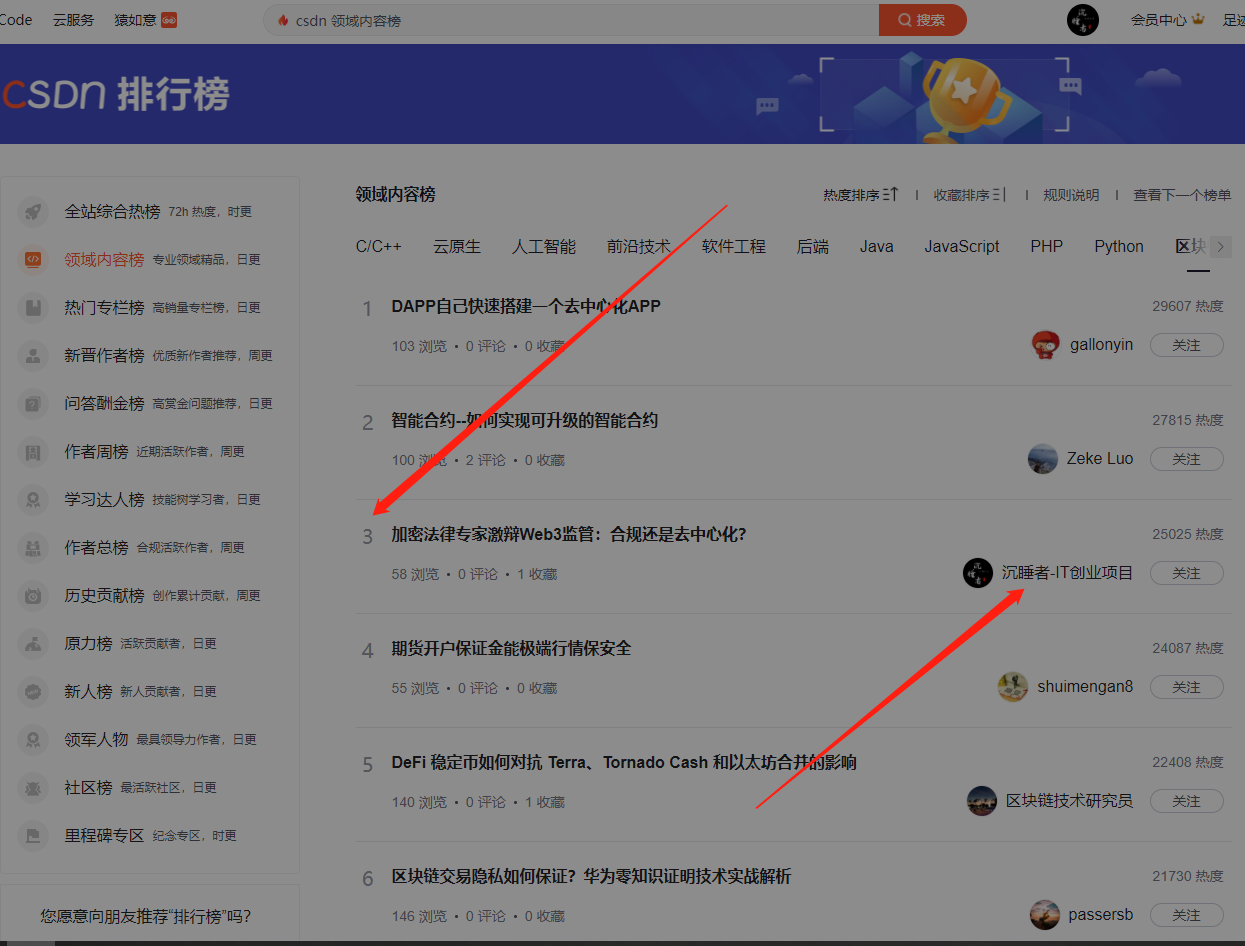Viewport: 1245px width, 946px height.
Task: Switch to the JavaScript tab
Action: pos(962,247)
